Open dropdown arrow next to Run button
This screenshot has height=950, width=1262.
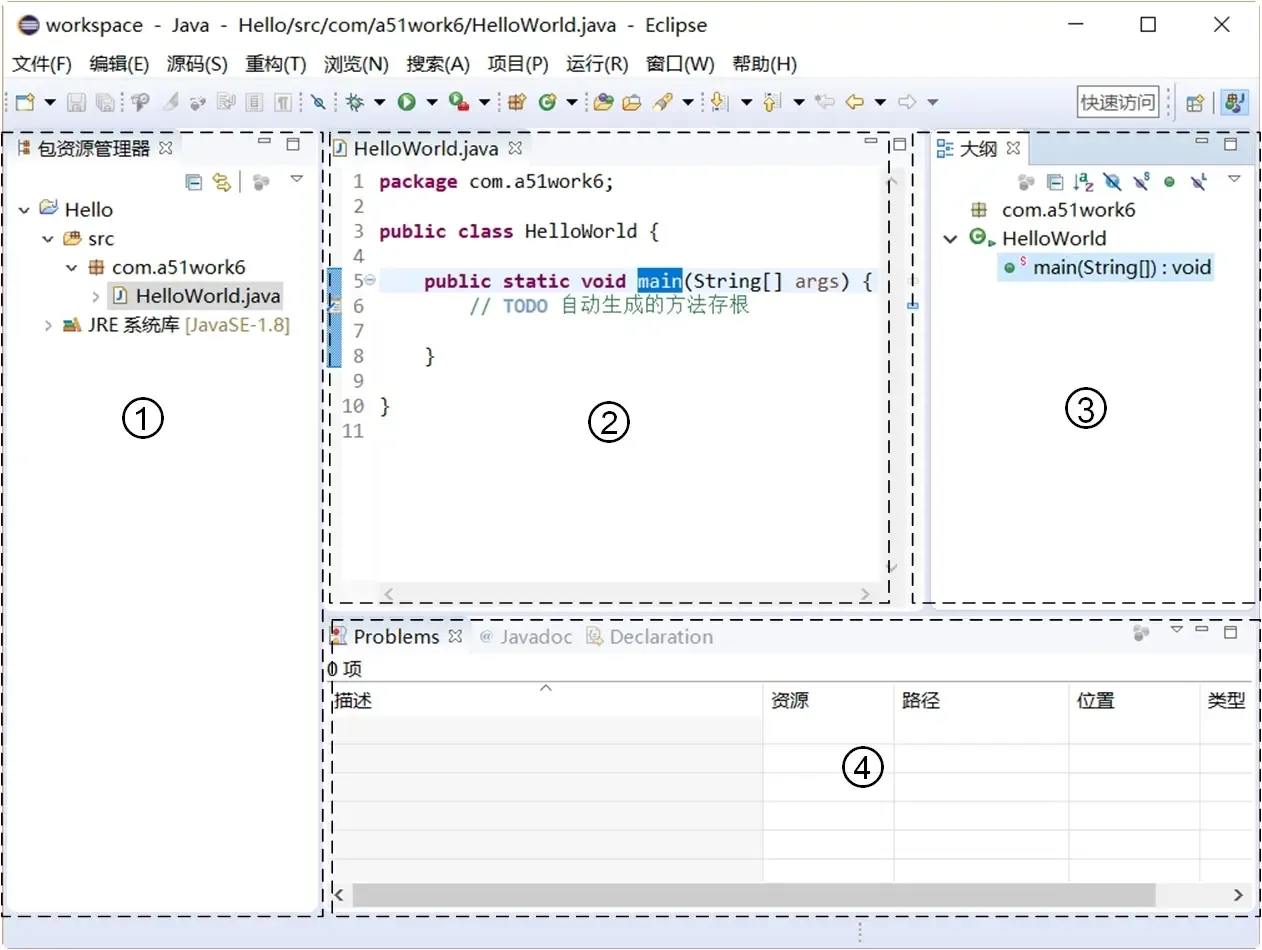[x=432, y=102]
